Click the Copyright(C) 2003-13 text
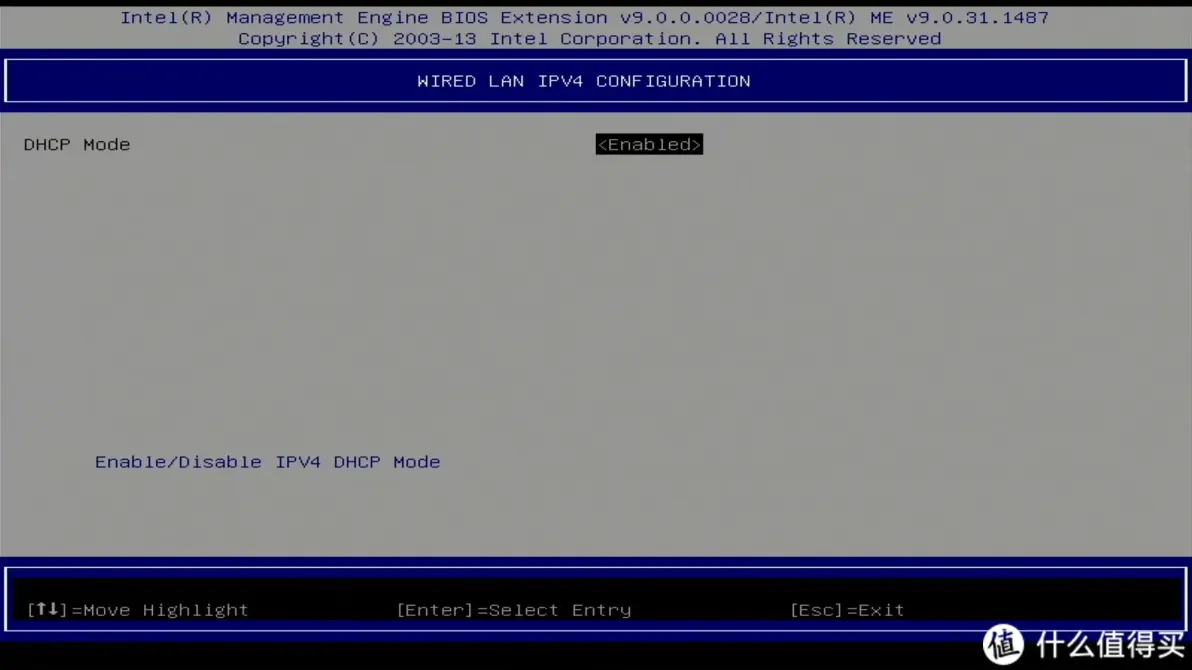The width and height of the screenshot is (1192, 670). 357,39
